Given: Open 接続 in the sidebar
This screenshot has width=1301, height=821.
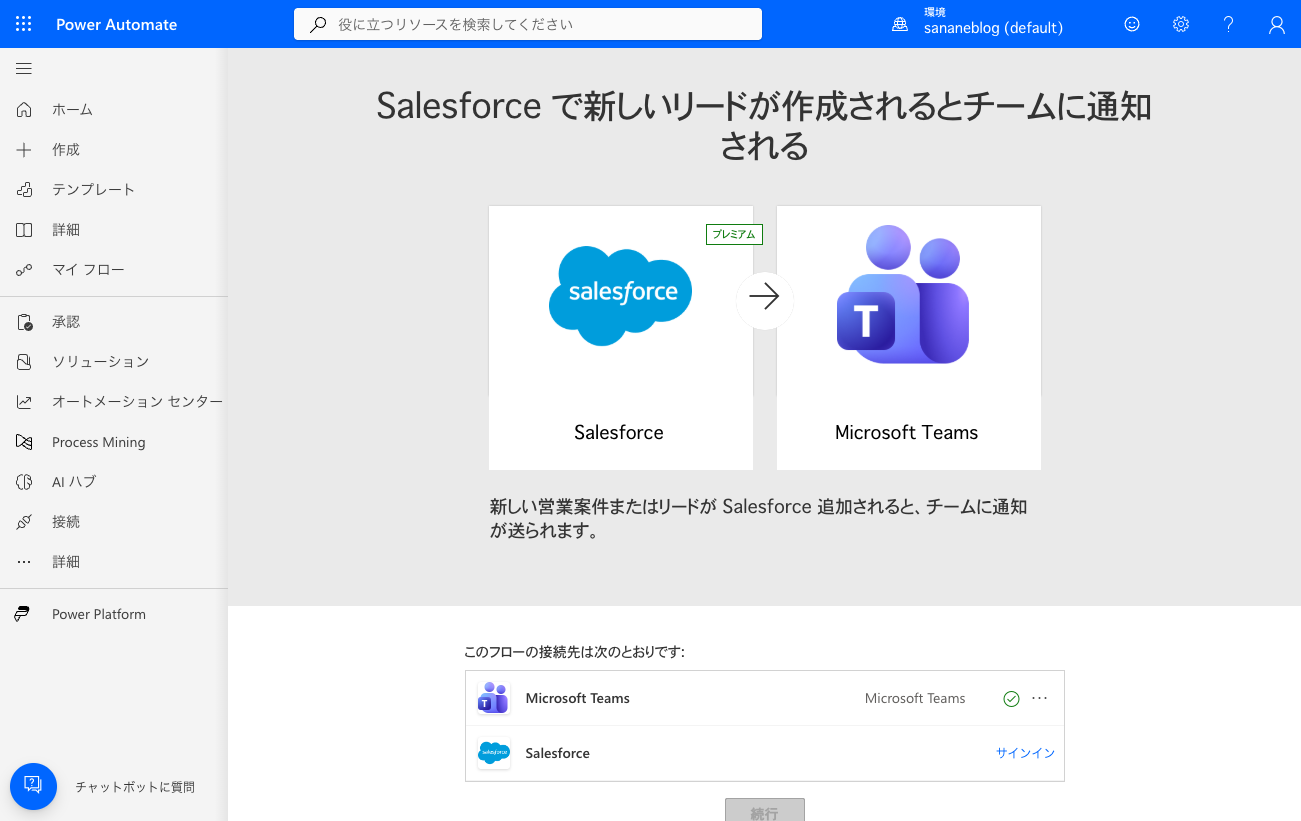Looking at the screenshot, I should (x=66, y=522).
